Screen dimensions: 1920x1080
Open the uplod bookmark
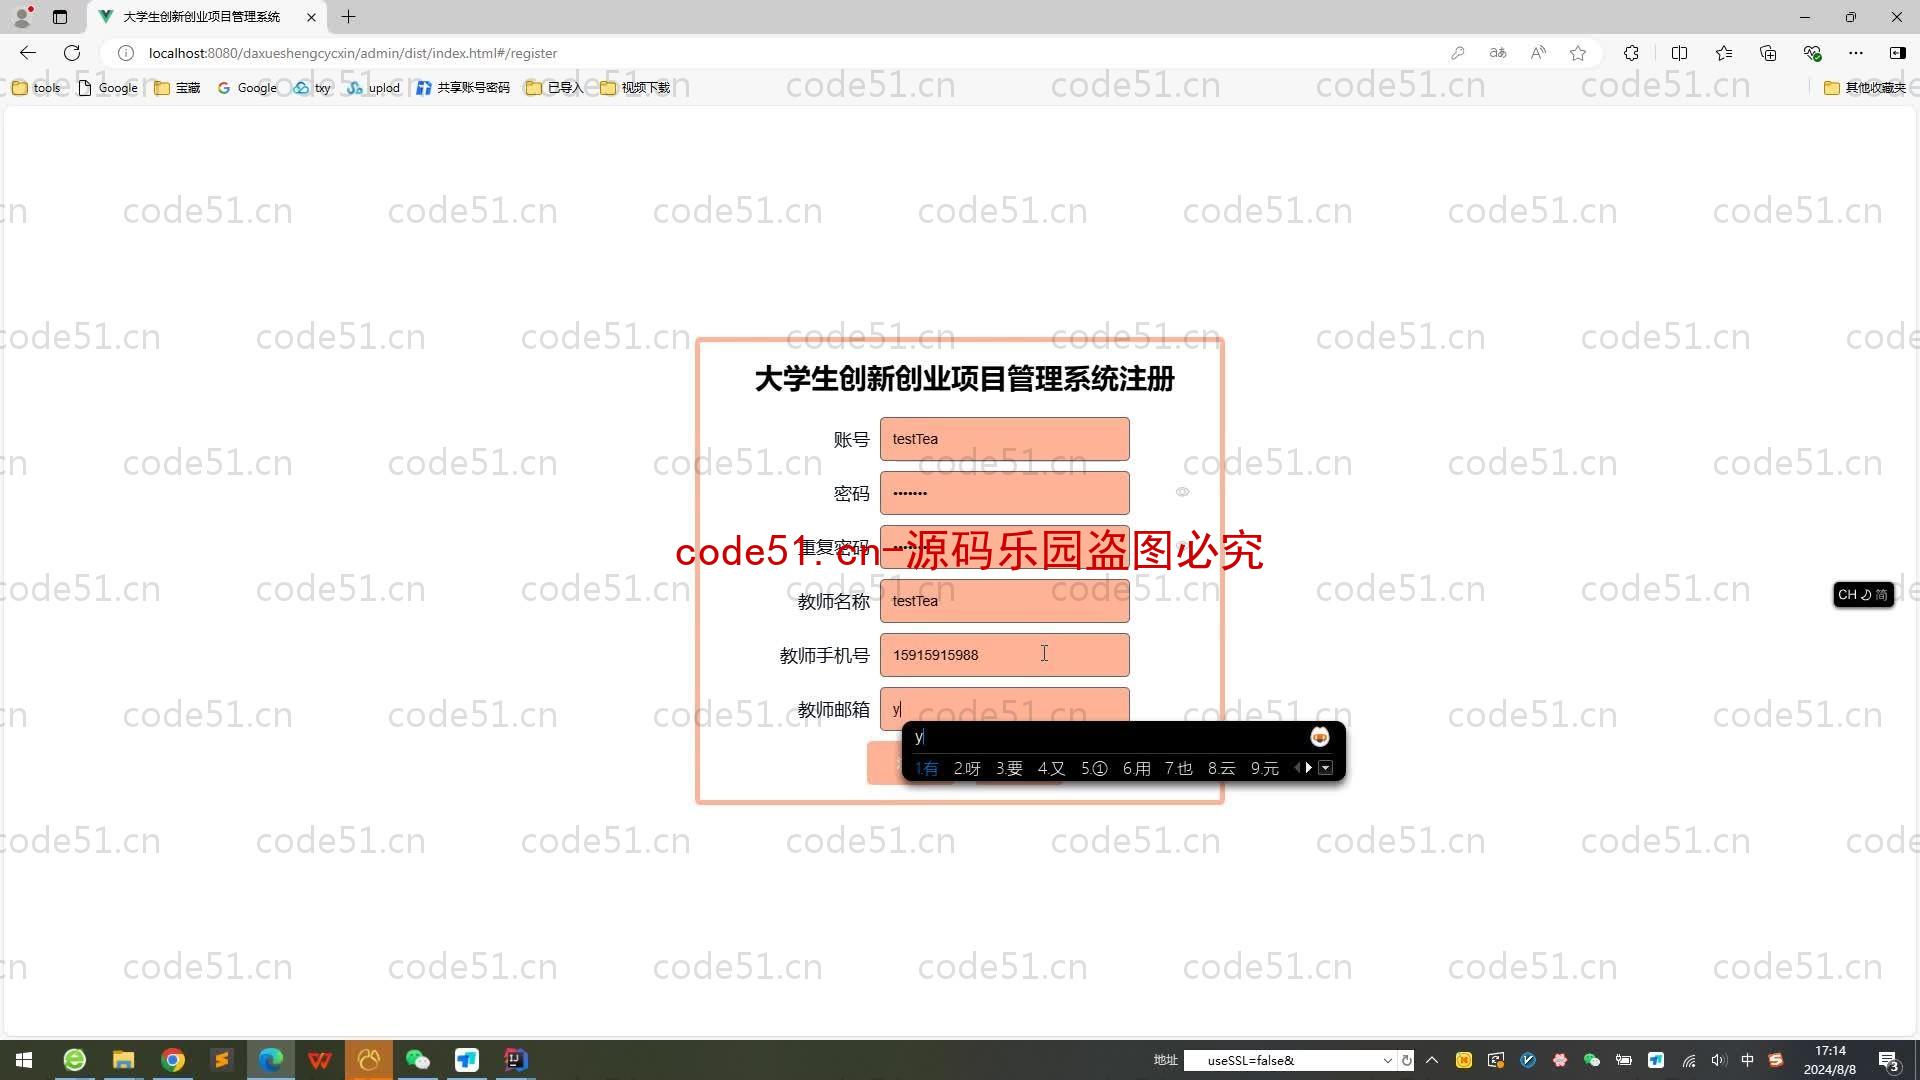374,88
